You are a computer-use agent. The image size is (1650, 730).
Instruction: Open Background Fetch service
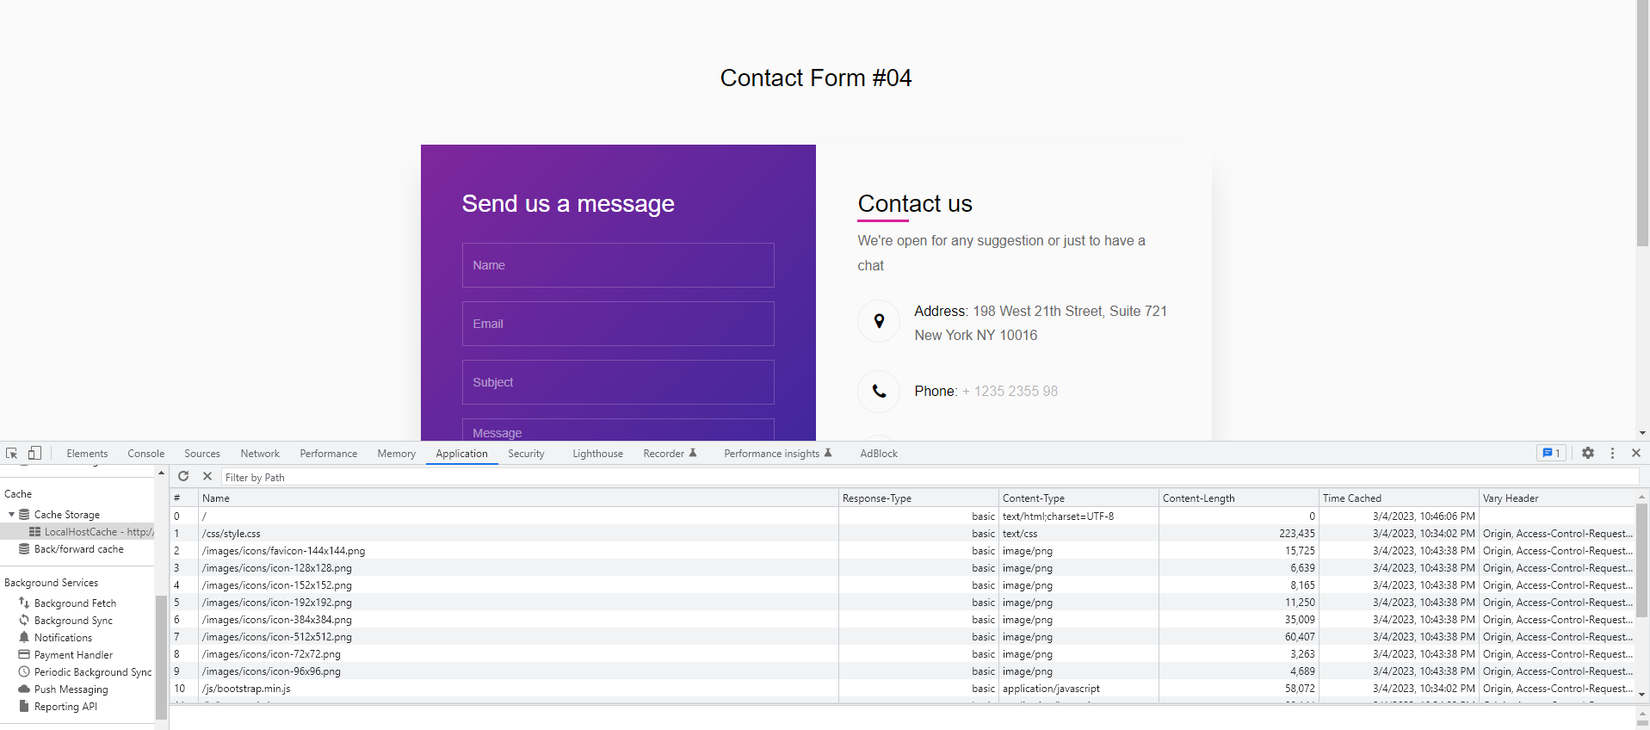pos(75,603)
